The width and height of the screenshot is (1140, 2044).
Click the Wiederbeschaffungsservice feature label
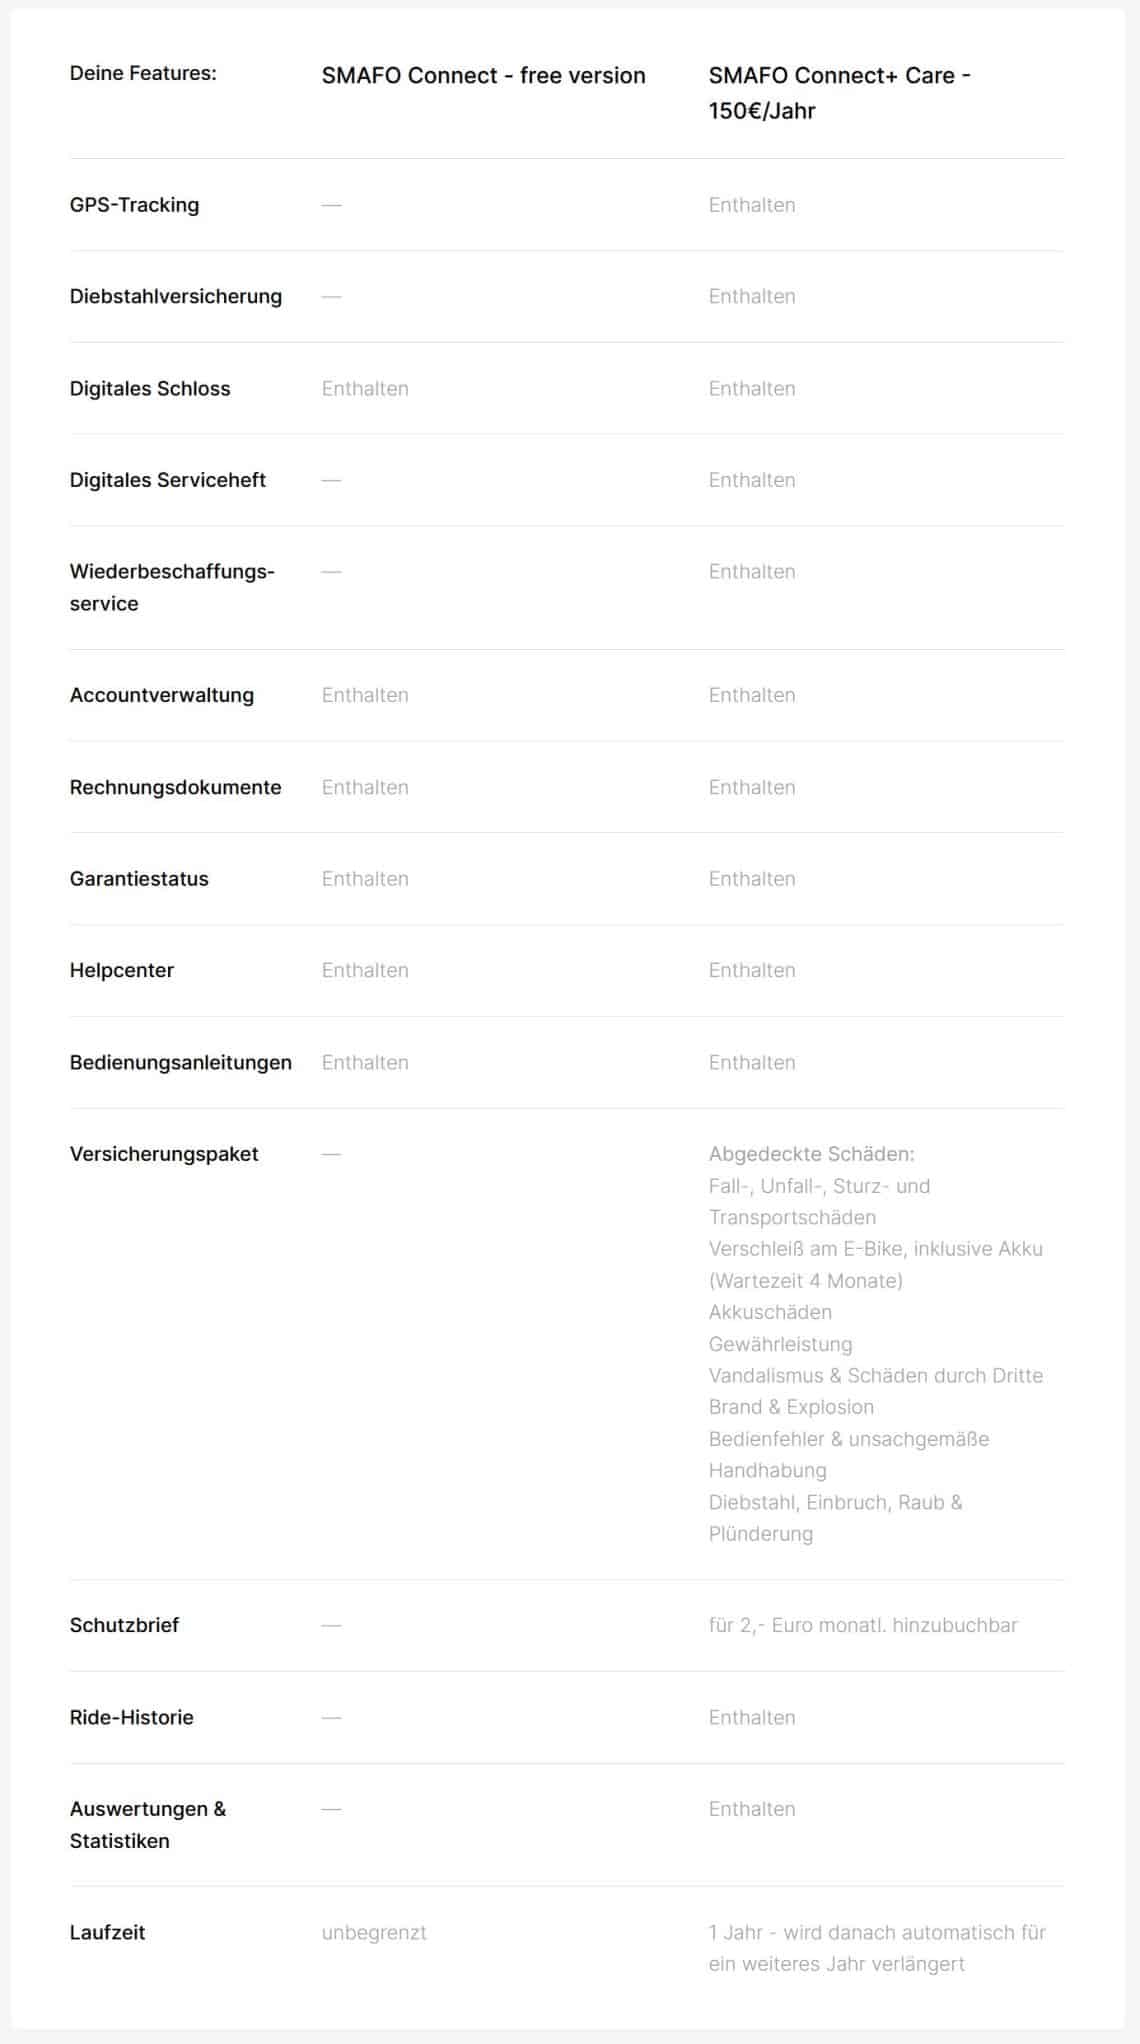pos(172,587)
